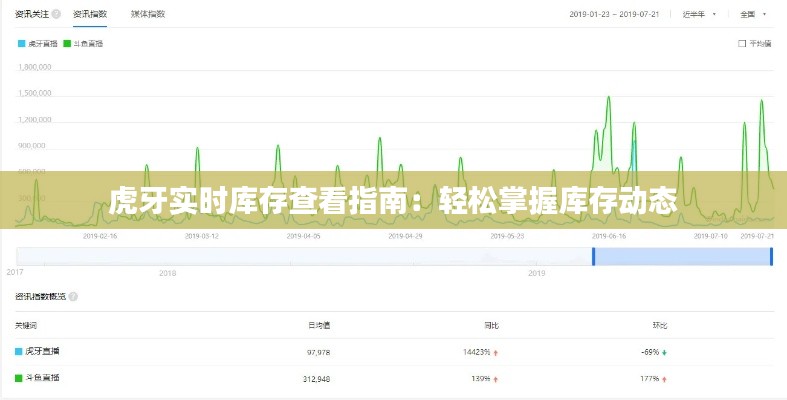Click the right handle of the timeline range selector
Viewport: 787px width, 400px height.
point(771,256)
